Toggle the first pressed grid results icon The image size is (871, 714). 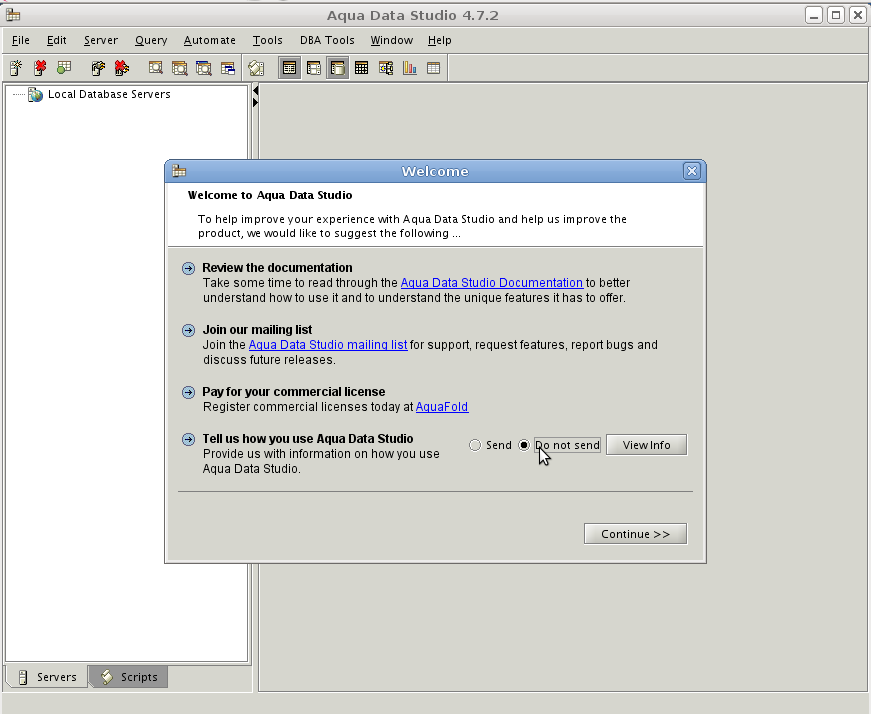[289, 68]
